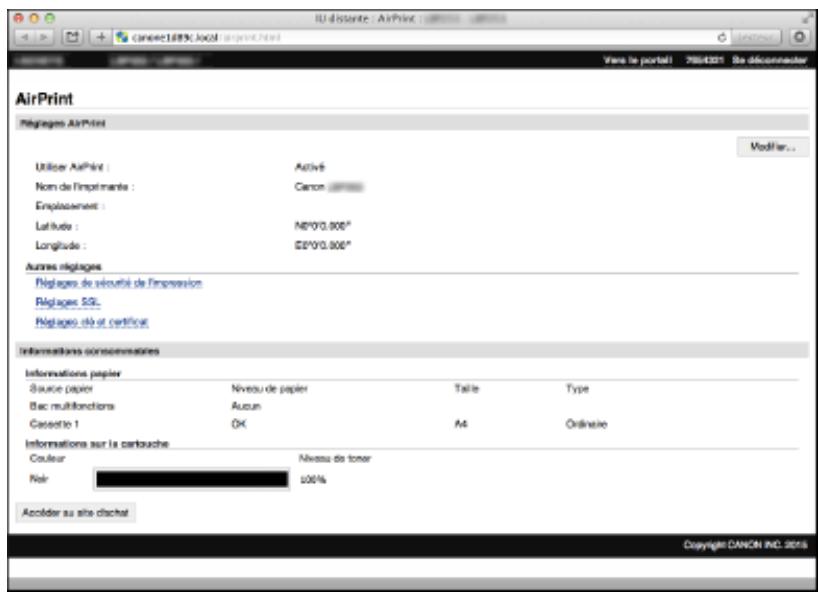Click the Copyright CANON INC. footer text
The width and height of the screenshot is (818, 593).
click(745, 545)
